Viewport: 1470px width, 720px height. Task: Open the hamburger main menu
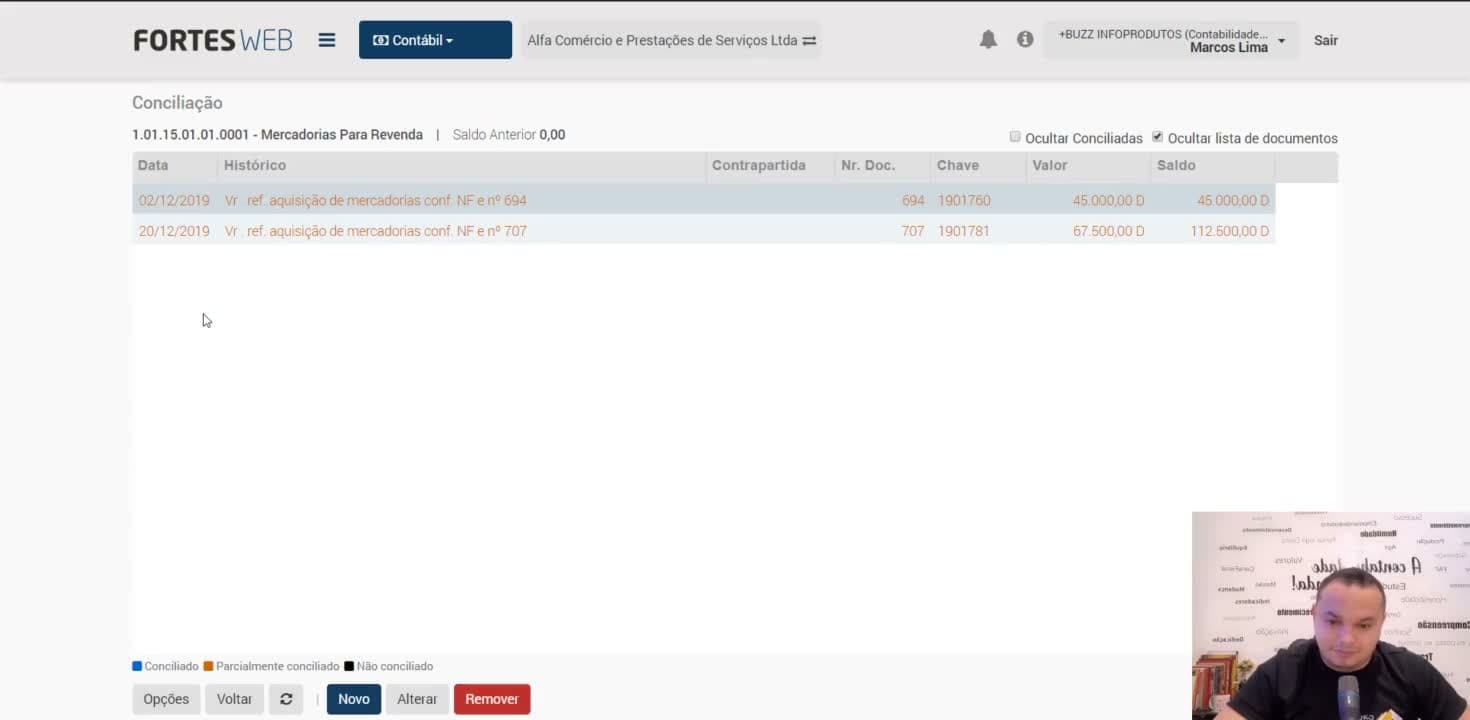pos(327,40)
